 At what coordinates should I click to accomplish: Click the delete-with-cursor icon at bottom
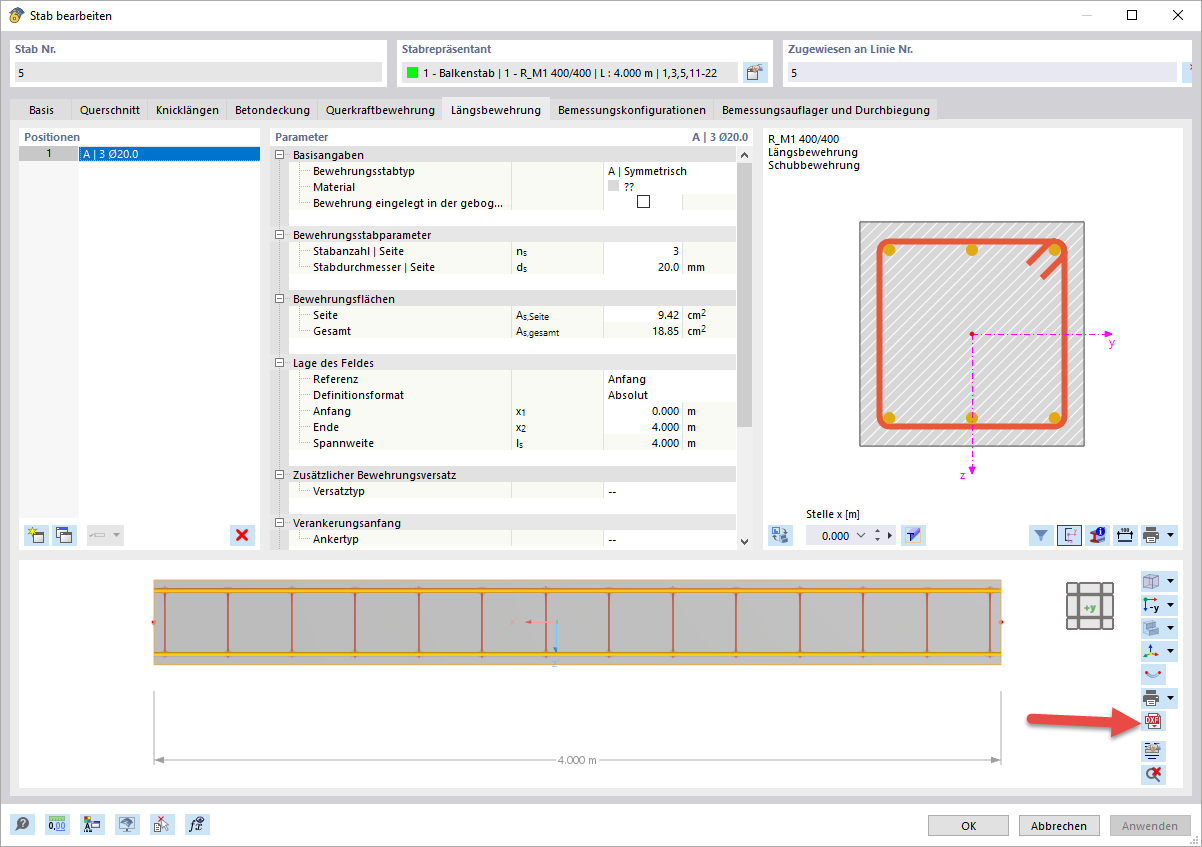[162, 825]
